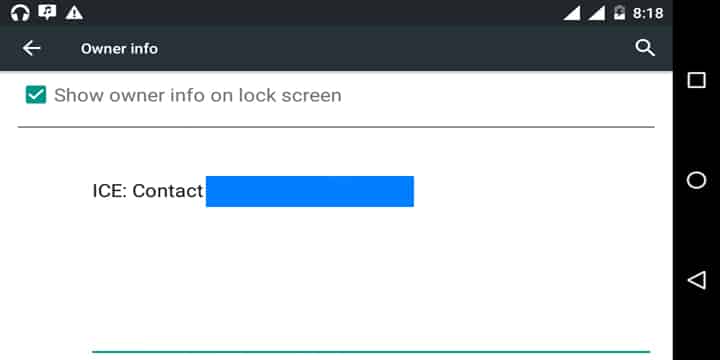Tap the second signal strength icon

click(596, 13)
